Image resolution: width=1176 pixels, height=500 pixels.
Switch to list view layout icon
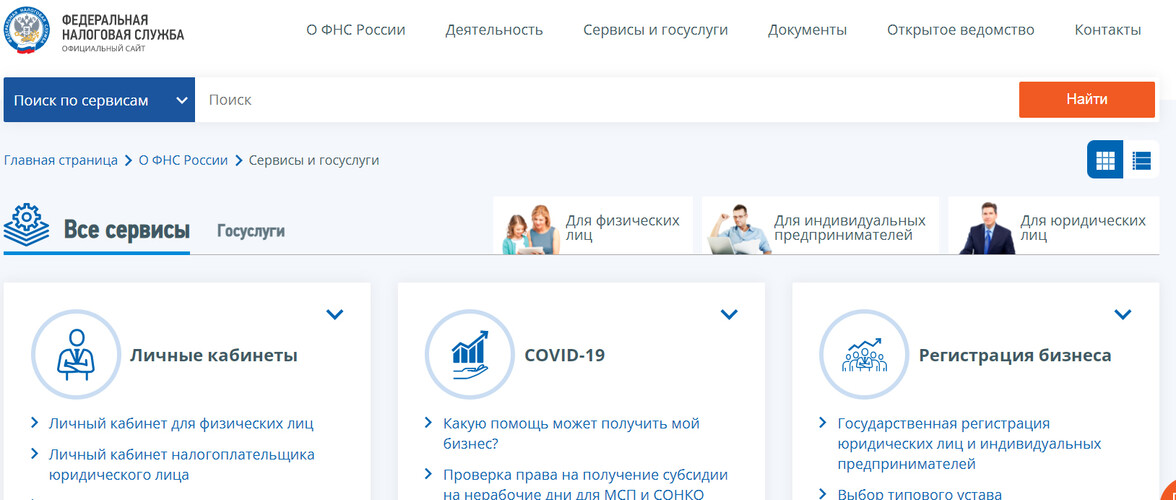[x=1141, y=160]
